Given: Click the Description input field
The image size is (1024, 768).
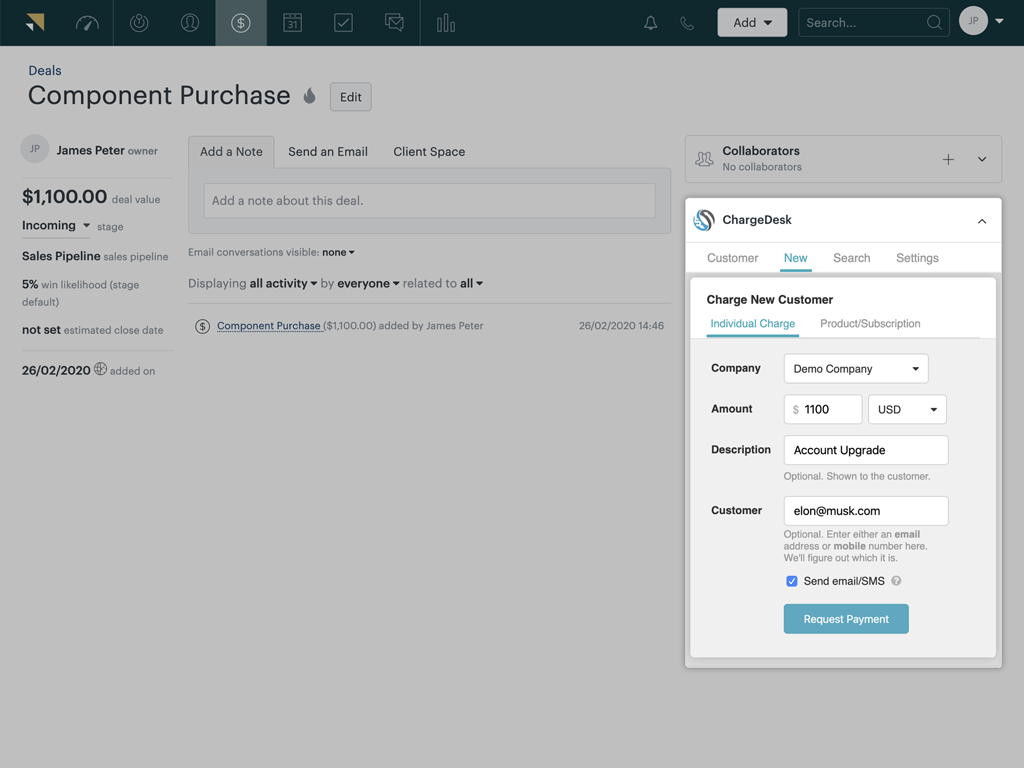Looking at the screenshot, I should tap(865, 450).
